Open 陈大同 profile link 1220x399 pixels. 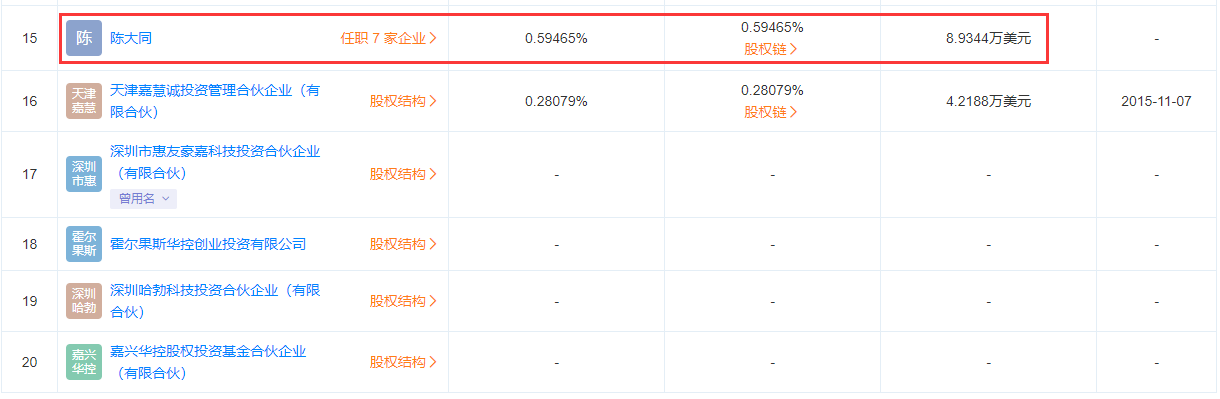pos(131,39)
